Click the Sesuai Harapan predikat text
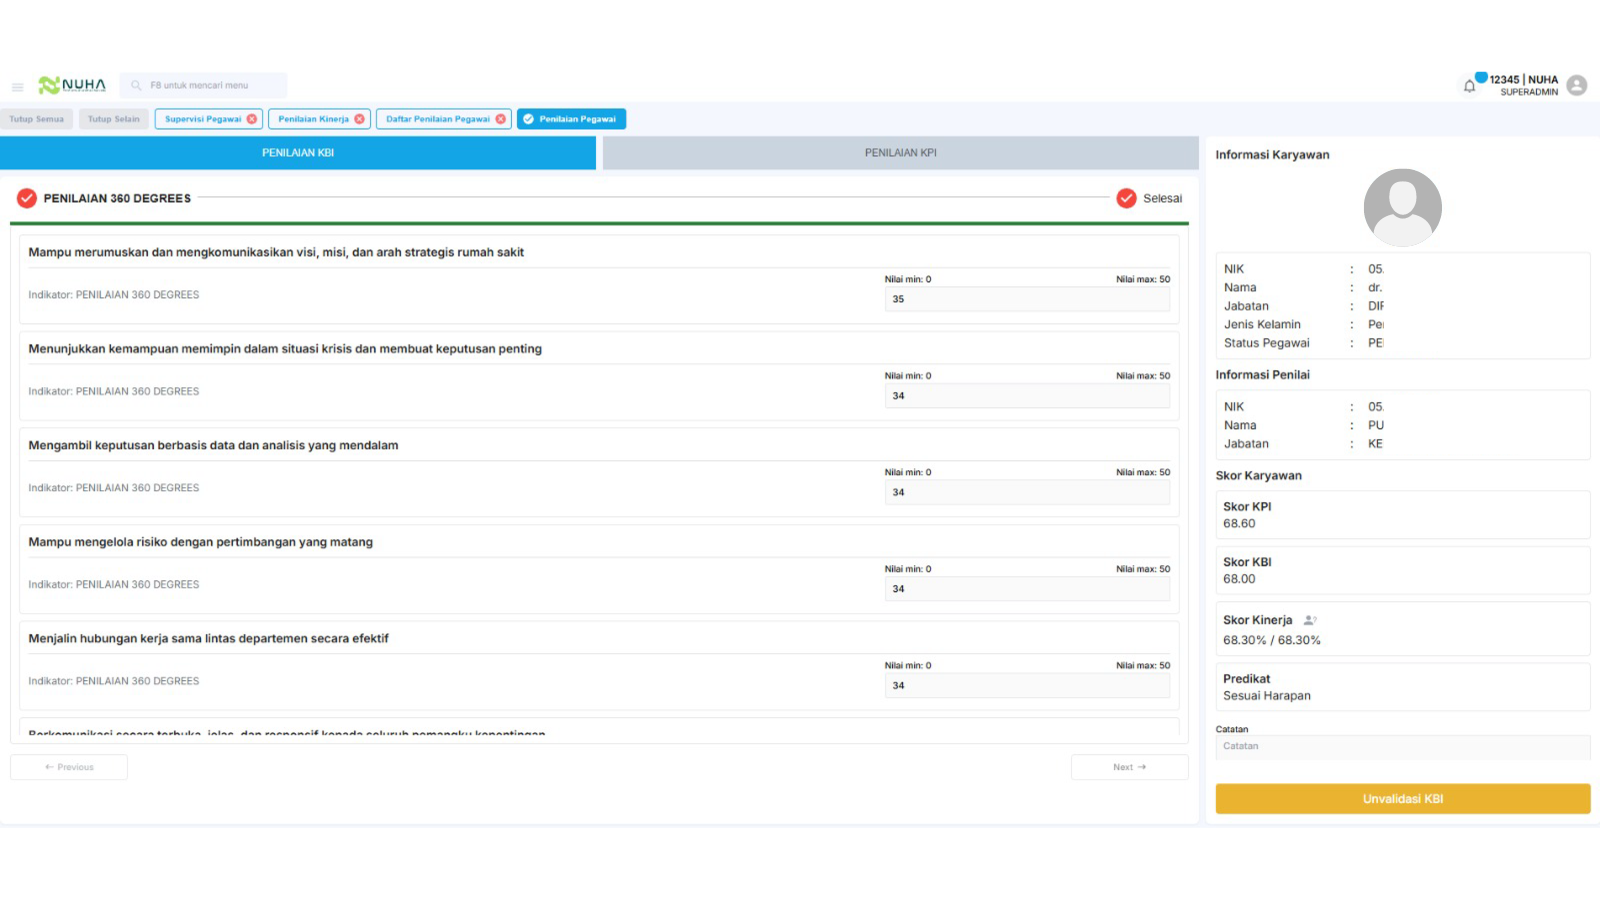This screenshot has height=900, width=1600. point(1267,696)
